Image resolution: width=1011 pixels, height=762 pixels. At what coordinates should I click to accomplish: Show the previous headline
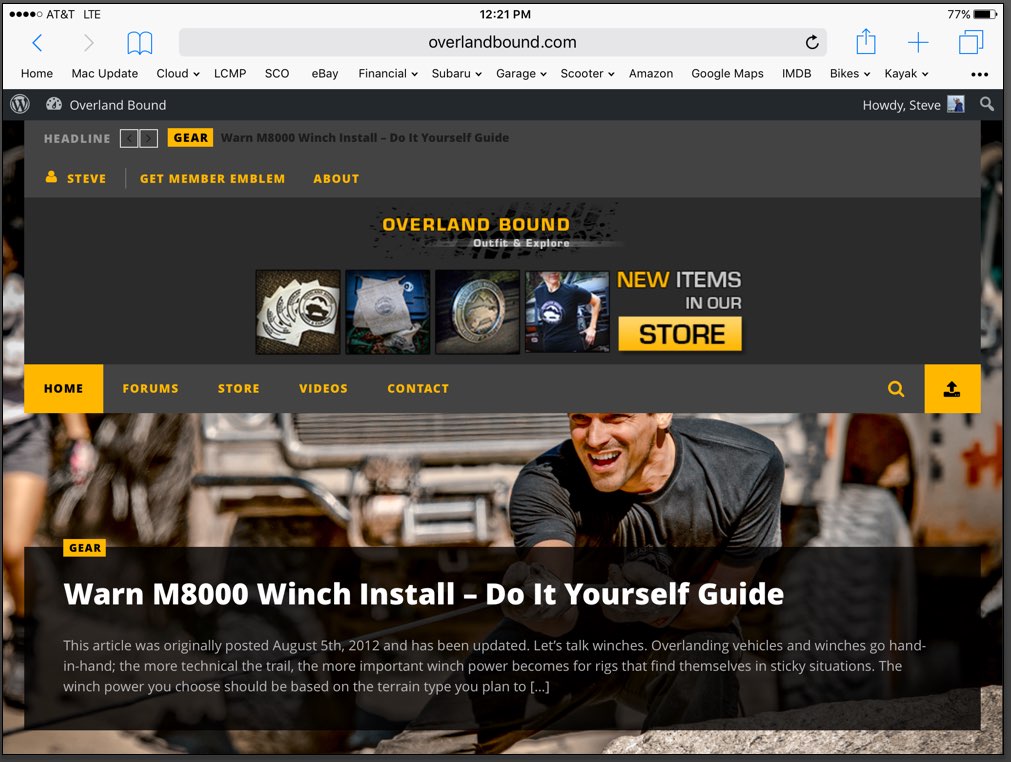[x=129, y=139]
